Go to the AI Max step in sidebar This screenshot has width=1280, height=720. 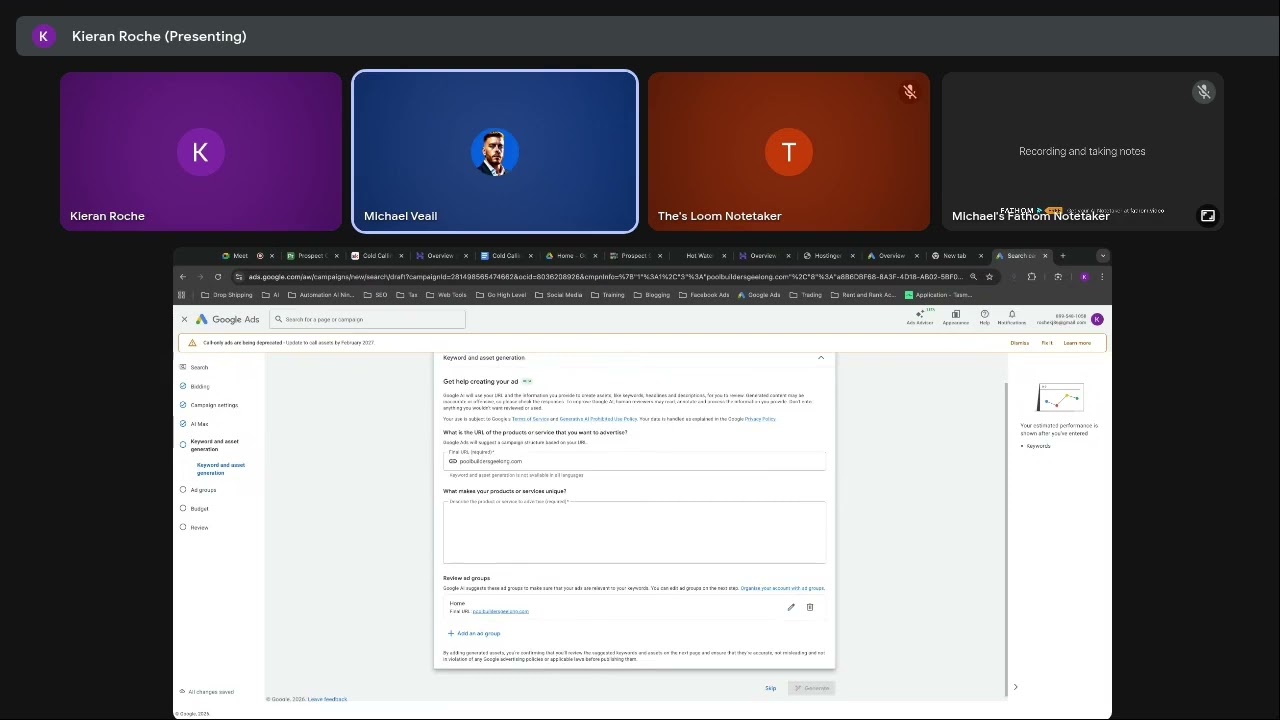pos(199,424)
